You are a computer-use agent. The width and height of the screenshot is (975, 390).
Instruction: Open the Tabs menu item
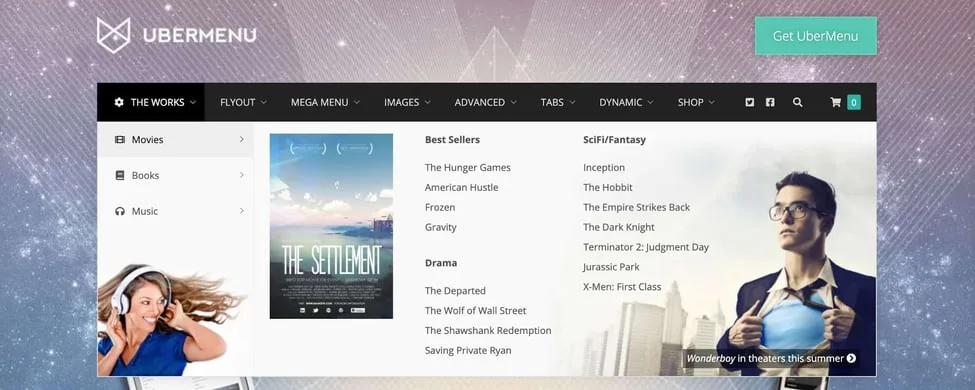coord(558,103)
